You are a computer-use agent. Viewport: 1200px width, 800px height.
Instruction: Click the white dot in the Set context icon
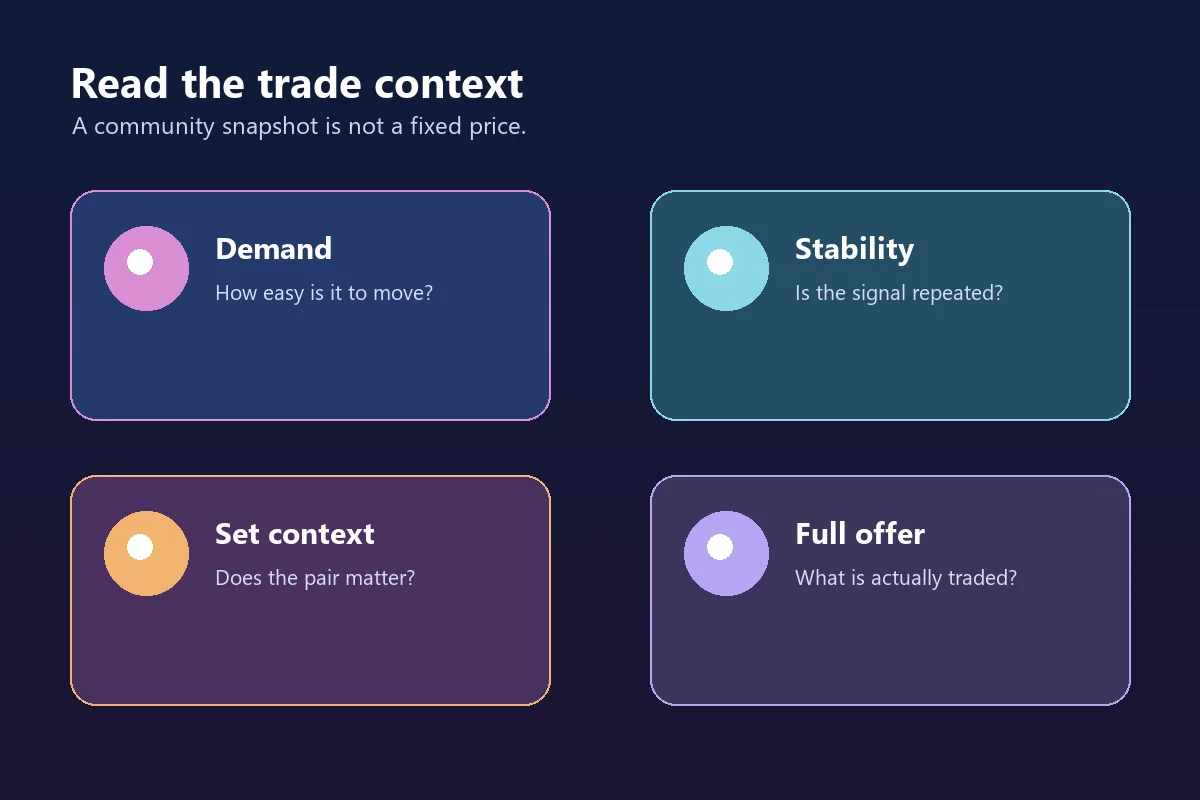[x=140, y=547]
